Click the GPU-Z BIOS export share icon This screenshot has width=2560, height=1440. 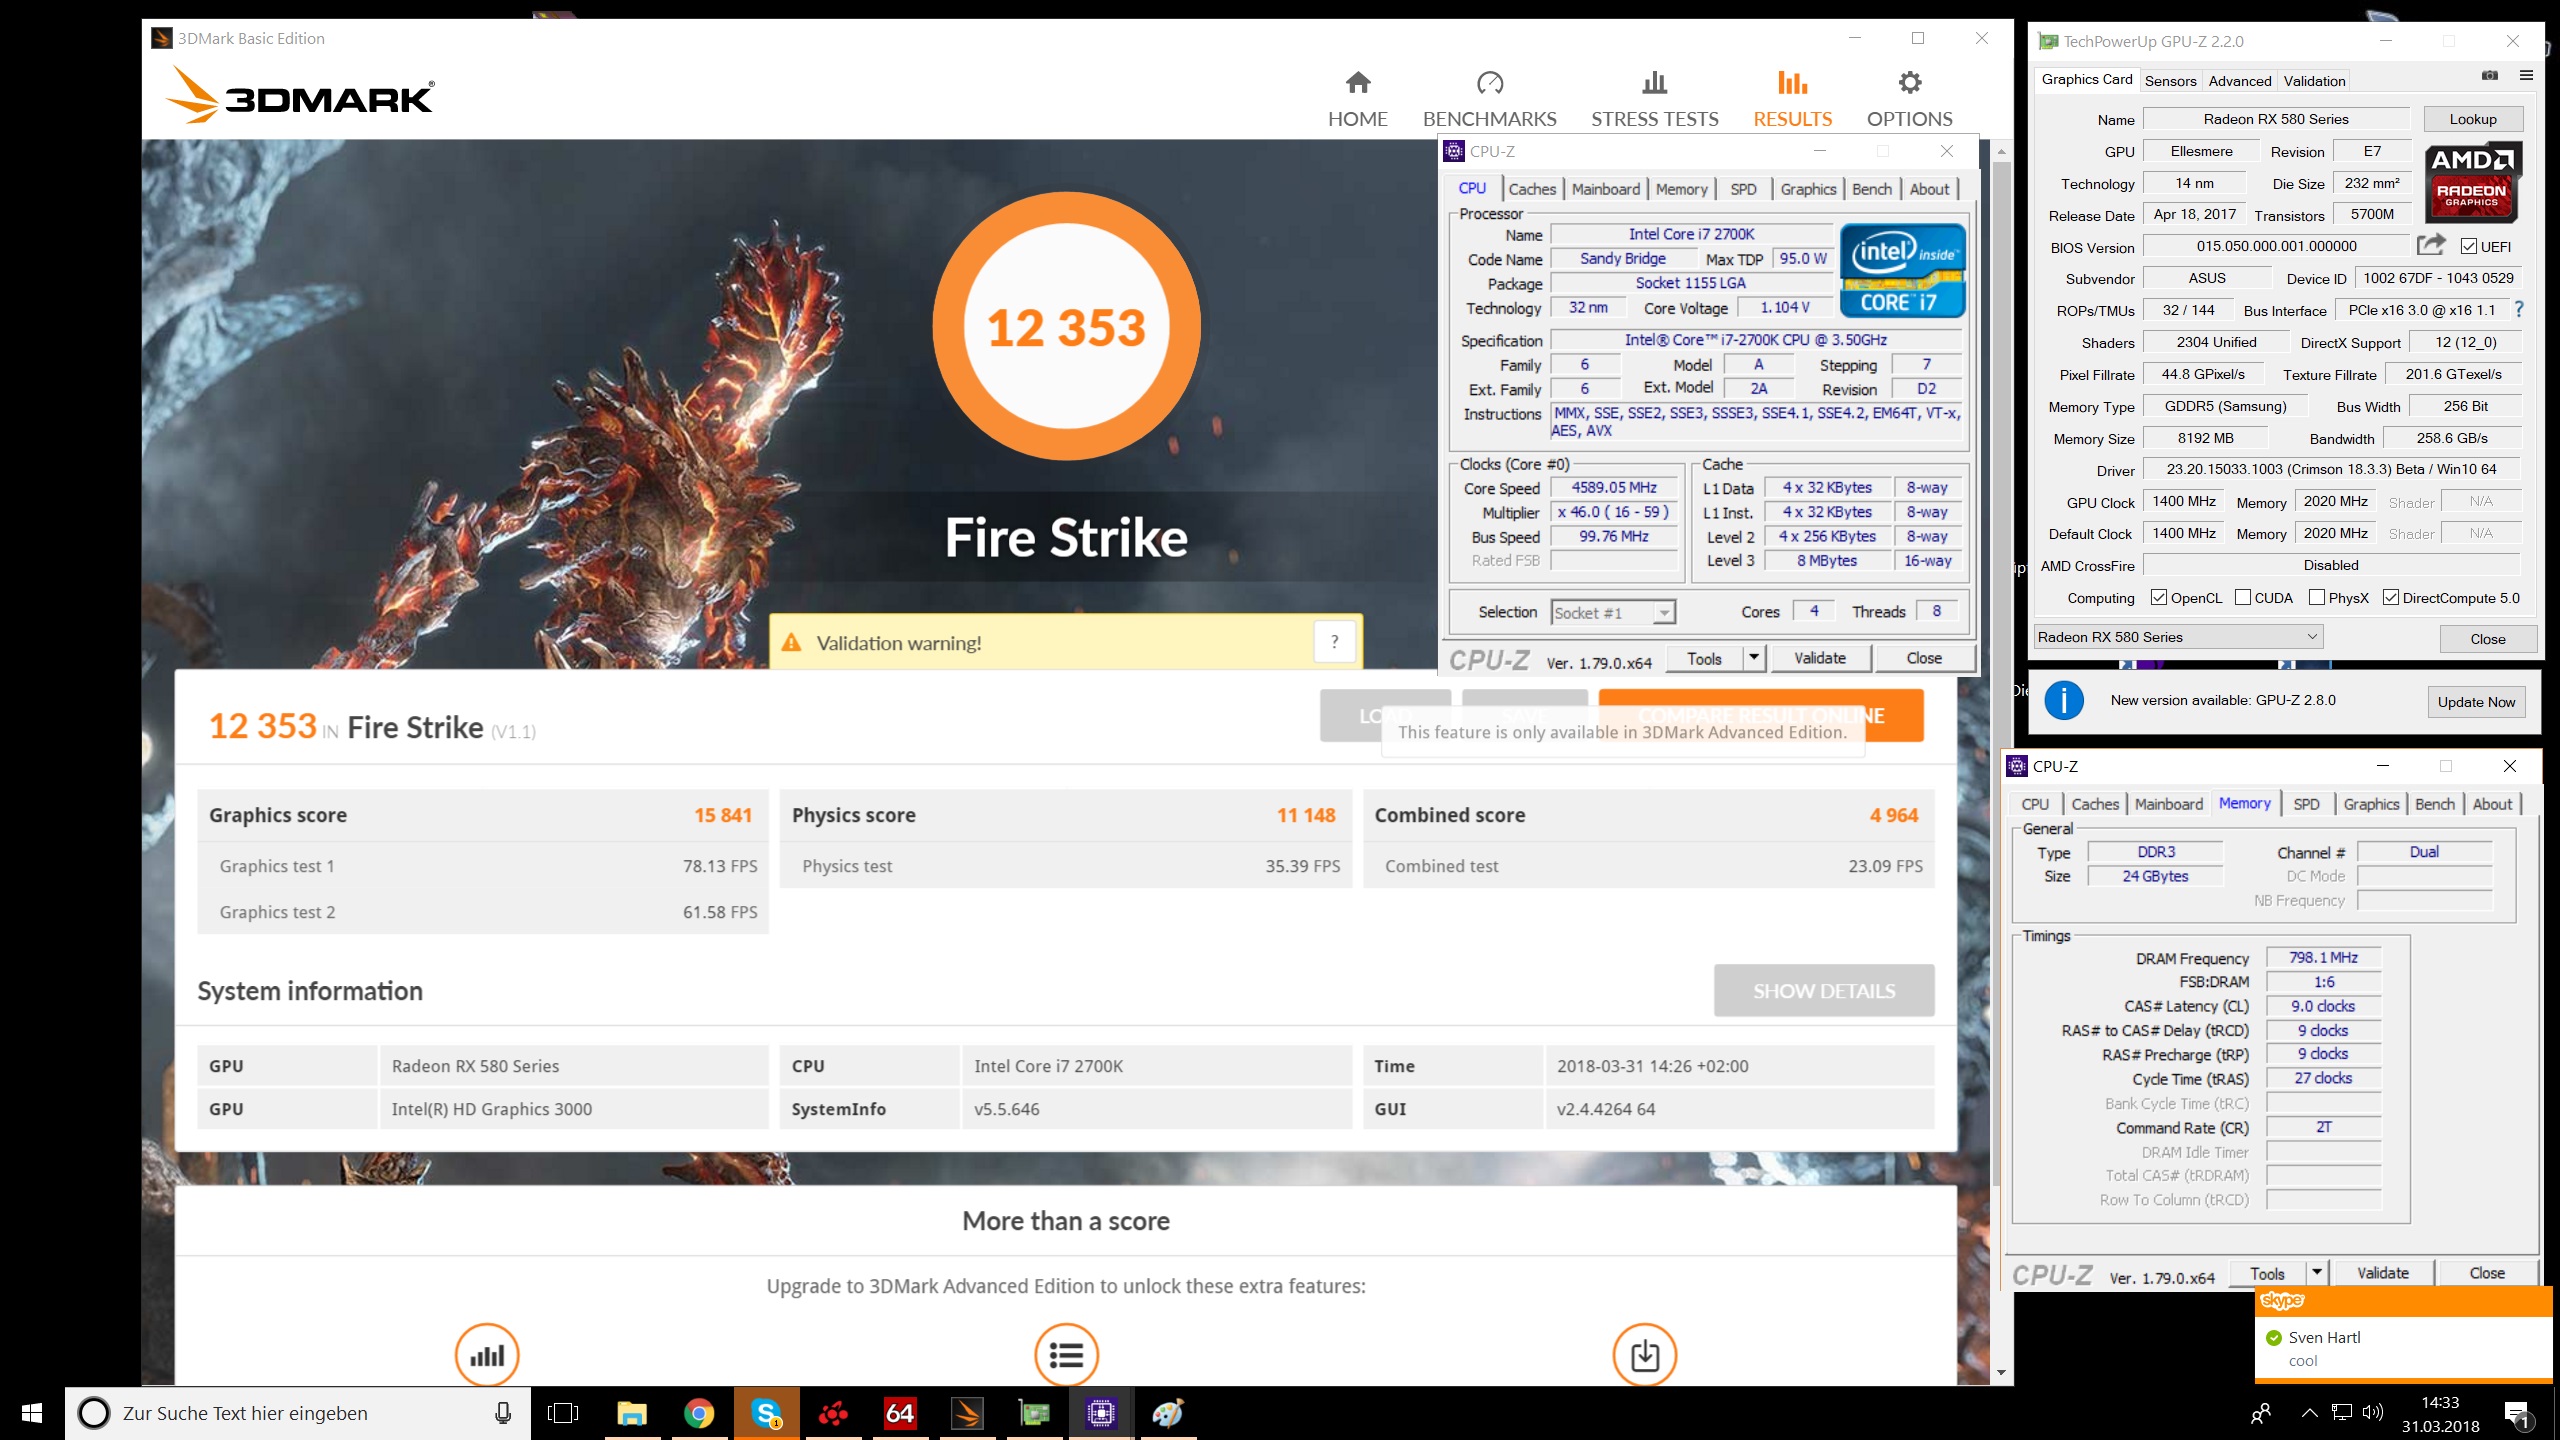(2431, 245)
